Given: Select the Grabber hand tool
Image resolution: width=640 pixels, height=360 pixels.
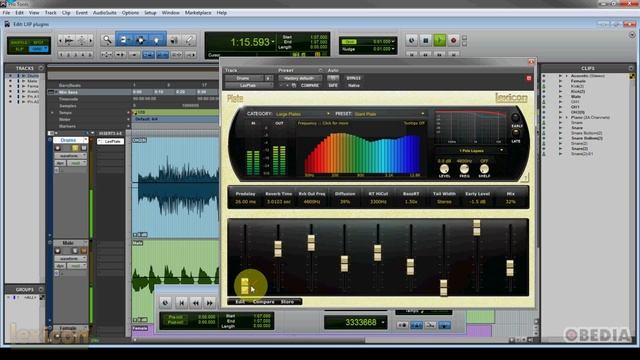Looking at the screenshot, I should [x=157, y=40].
